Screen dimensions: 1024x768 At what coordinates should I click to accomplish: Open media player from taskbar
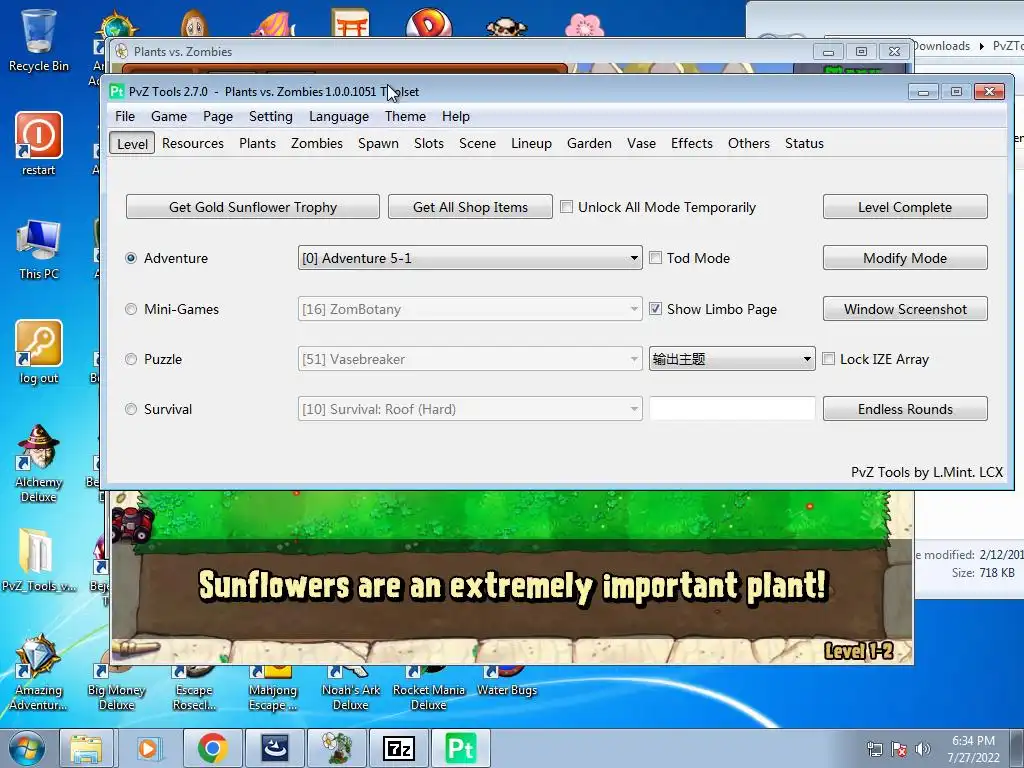coord(148,748)
